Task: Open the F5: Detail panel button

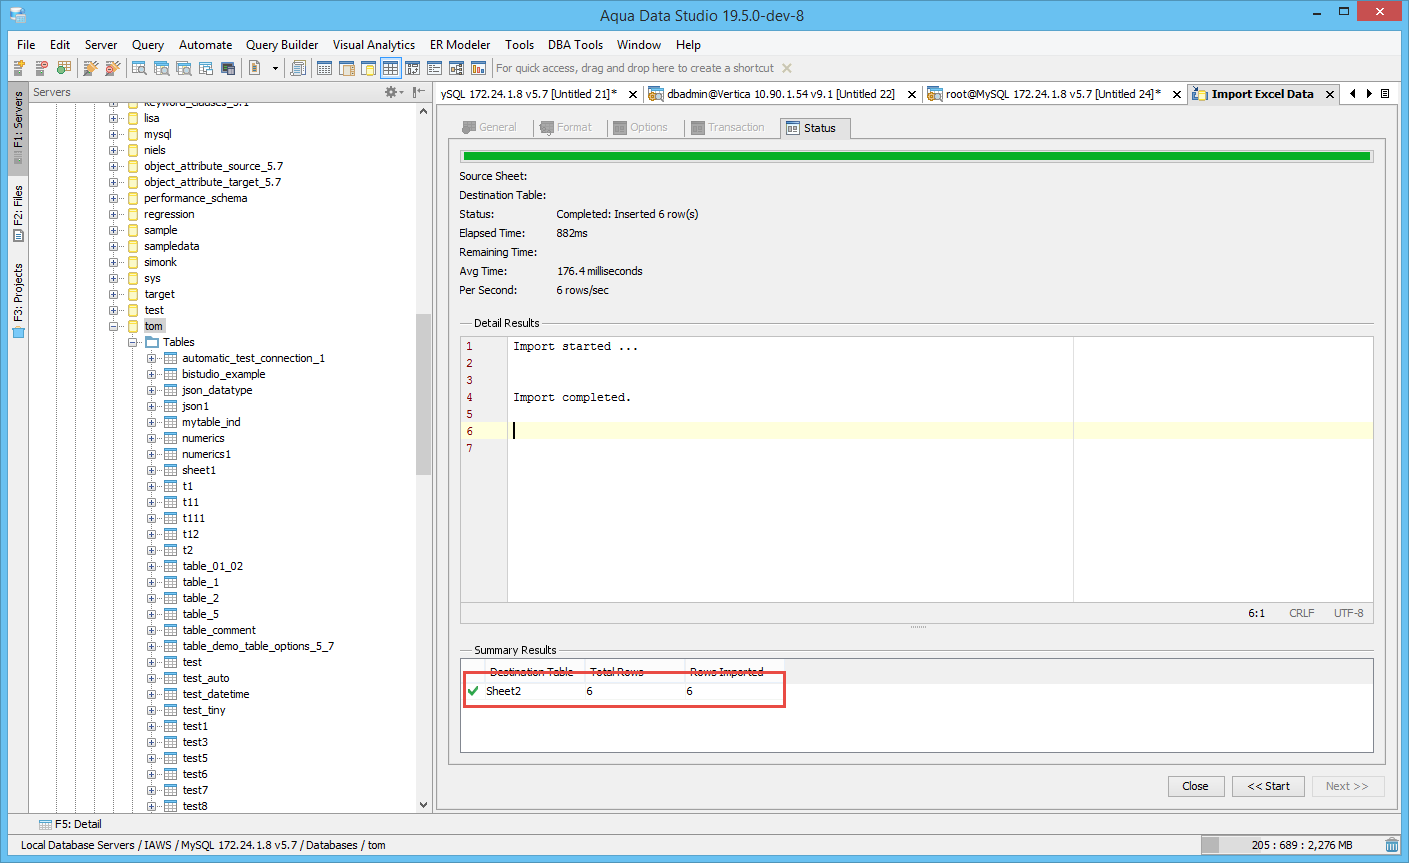Action: 70,824
